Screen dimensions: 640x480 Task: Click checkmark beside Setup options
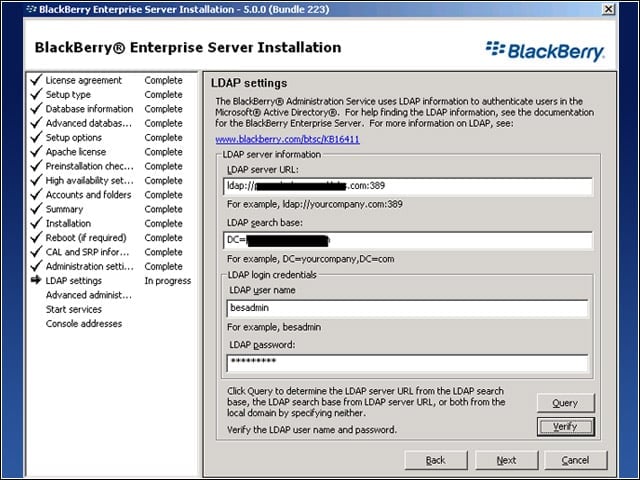pos(36,137)
